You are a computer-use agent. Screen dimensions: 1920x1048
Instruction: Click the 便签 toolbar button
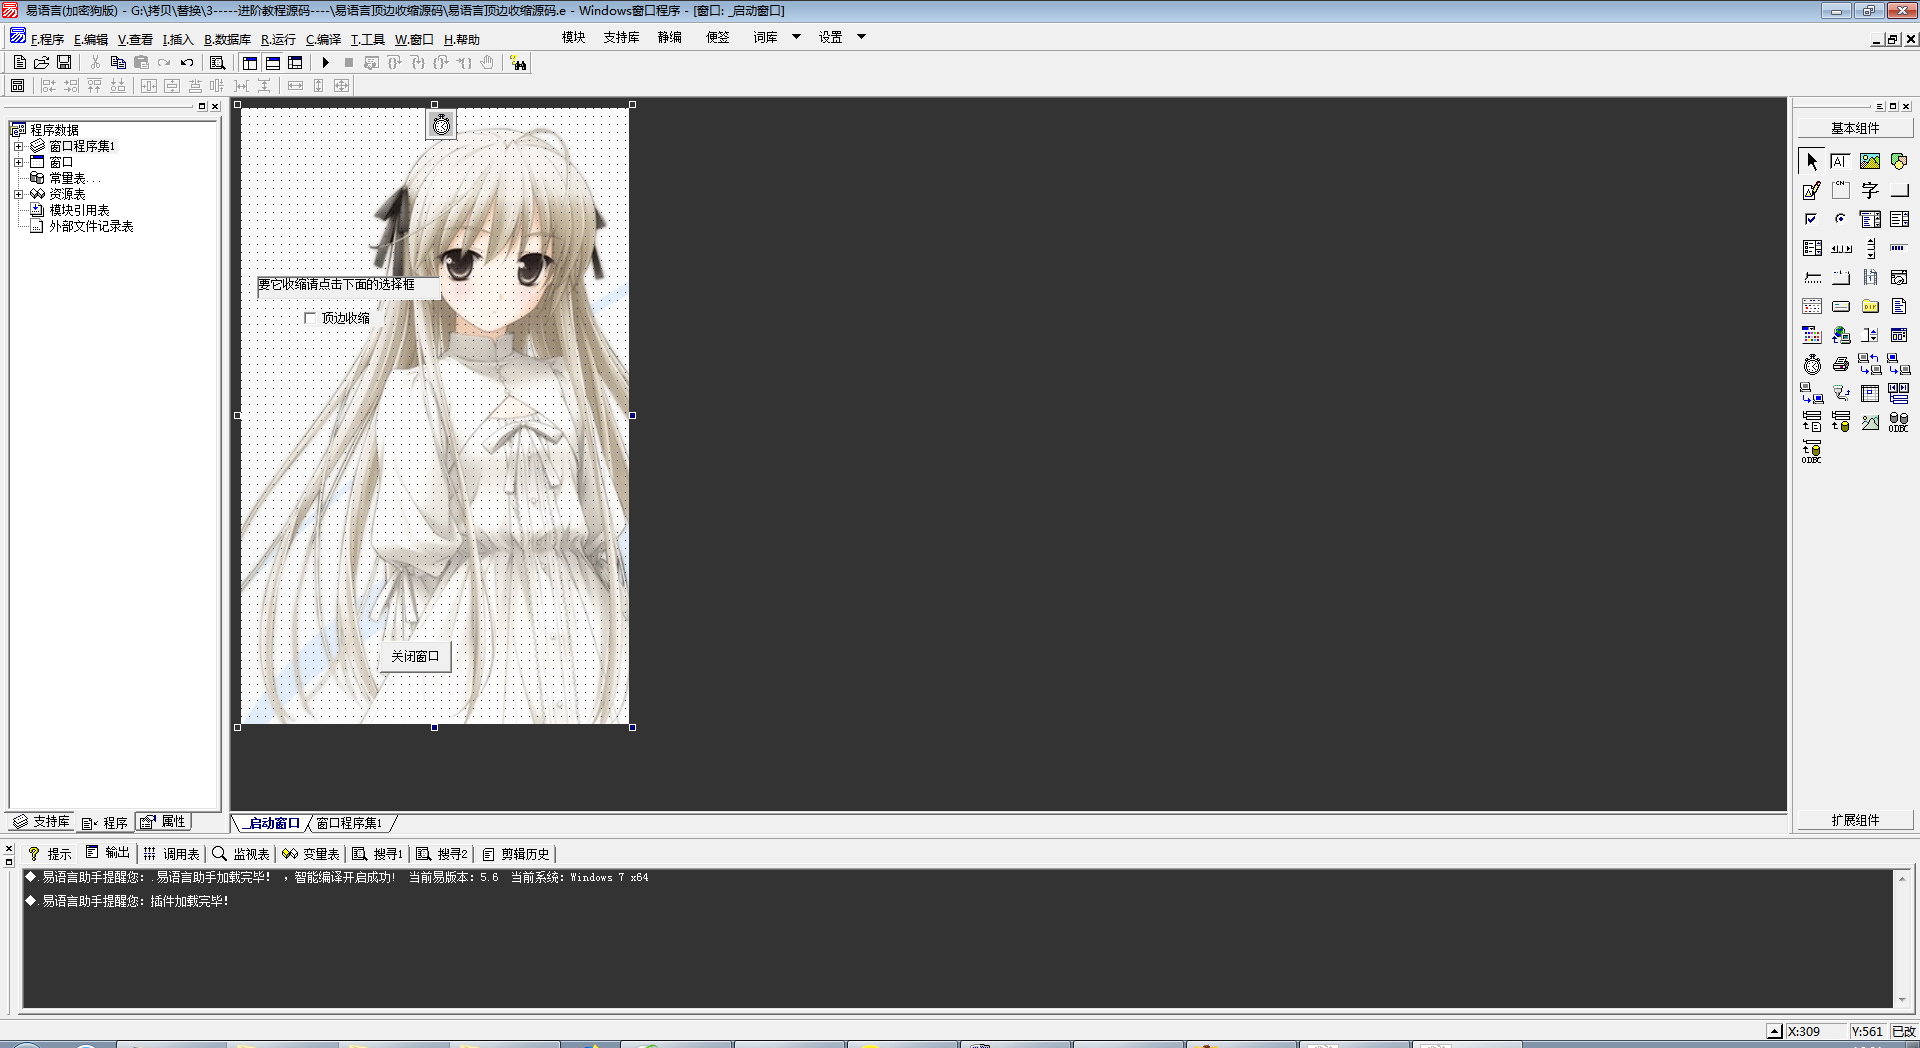tap(717, 37)
